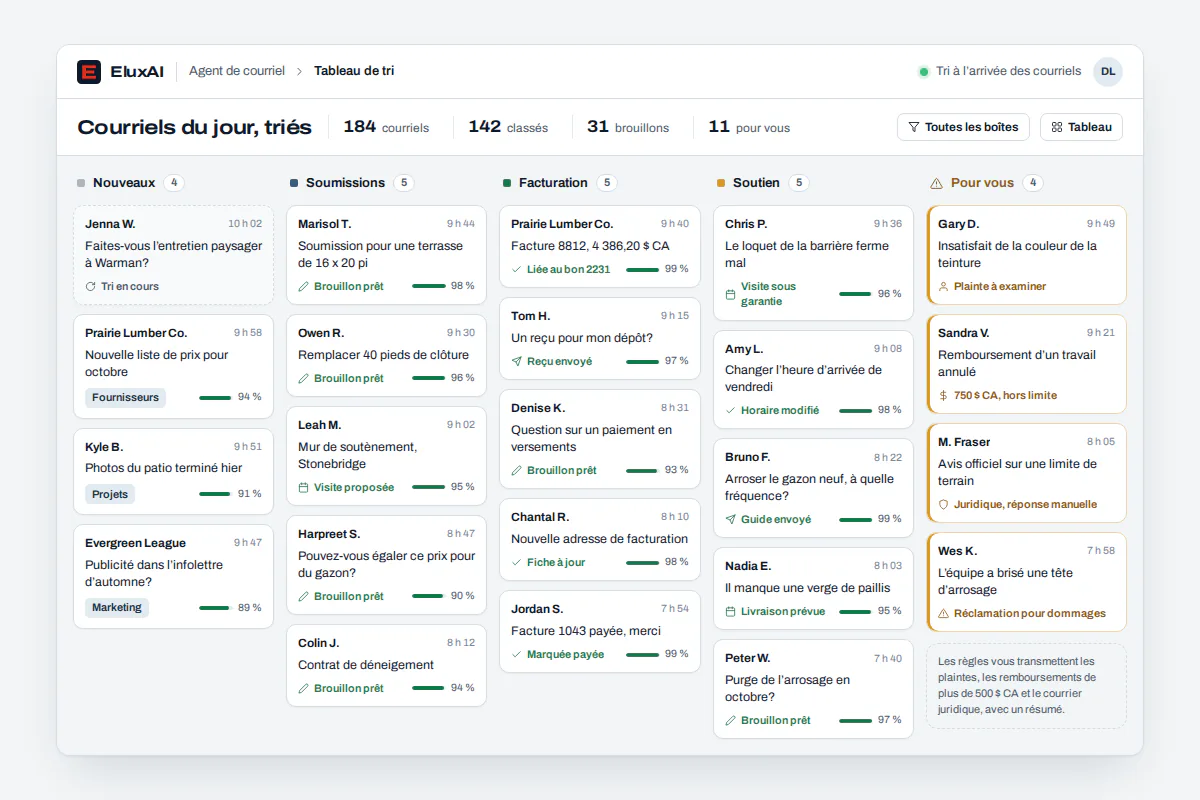Viewport: 1200px width, 800px height.
Task: Switch view with the Tableau button
Action: pyautogui.click(x=1081, y=127)
